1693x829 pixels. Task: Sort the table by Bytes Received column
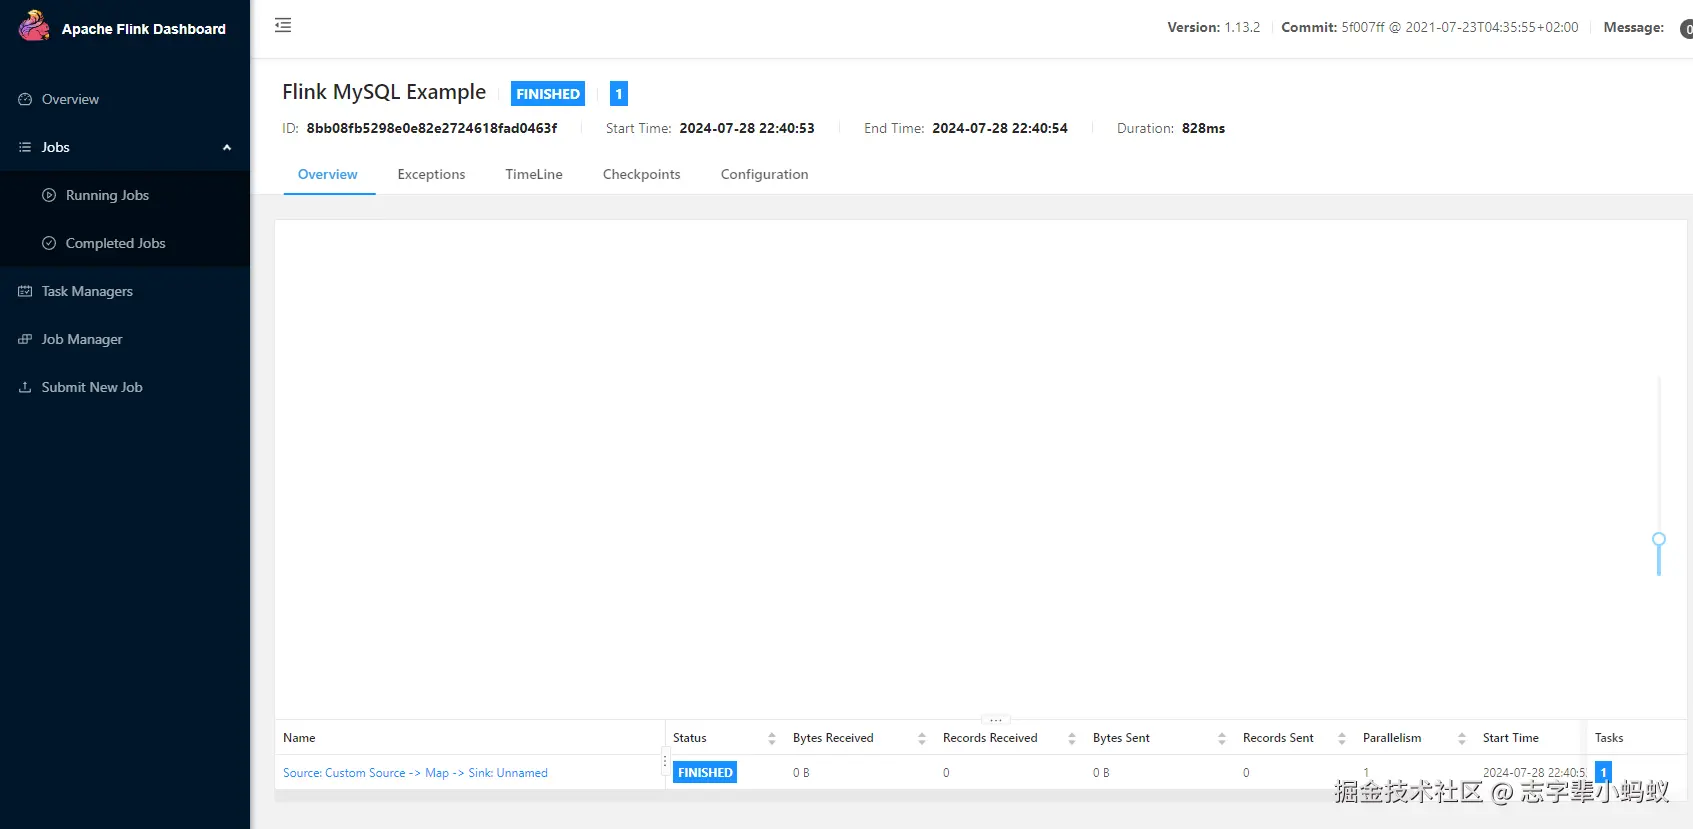click(921, 738)
